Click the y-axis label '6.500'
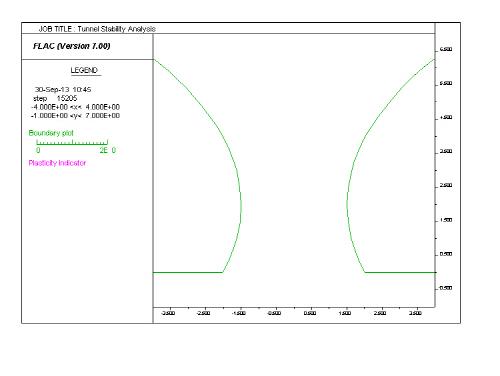 [446, 49]
